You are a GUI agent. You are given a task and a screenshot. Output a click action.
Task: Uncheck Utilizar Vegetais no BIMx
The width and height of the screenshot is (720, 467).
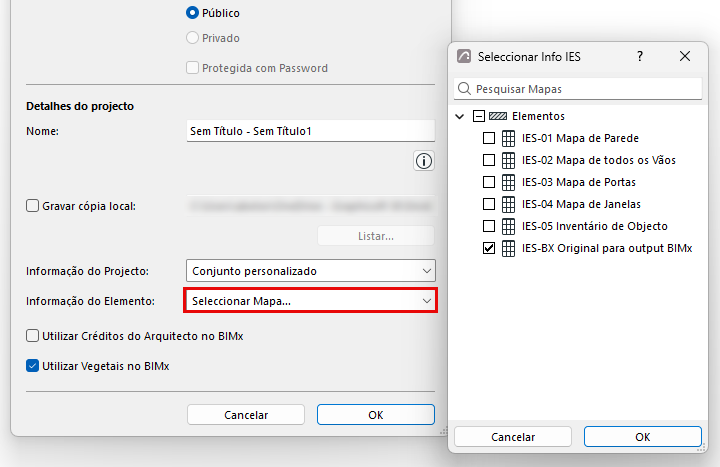pyautogui.click(x=32, y=366)
